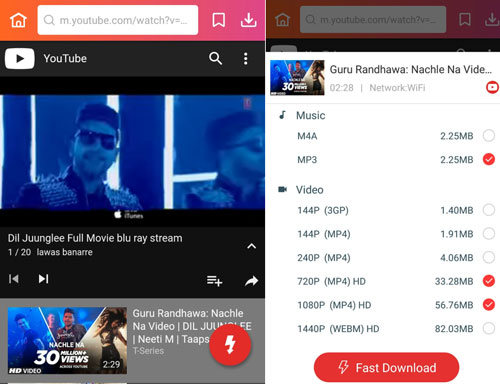The height and width of the screenshot is (384, 500).
Task: Click the 'Music' section heading
Action: tap(311, 115)
